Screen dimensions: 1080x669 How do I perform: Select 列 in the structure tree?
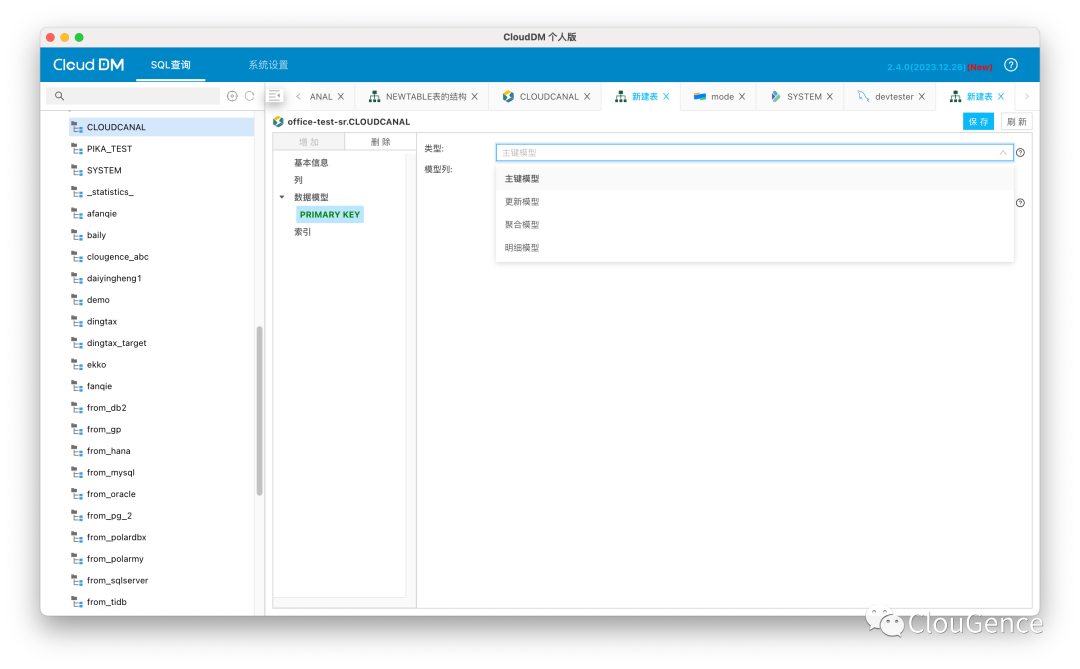pyautogui.click(x=298, y=180)
